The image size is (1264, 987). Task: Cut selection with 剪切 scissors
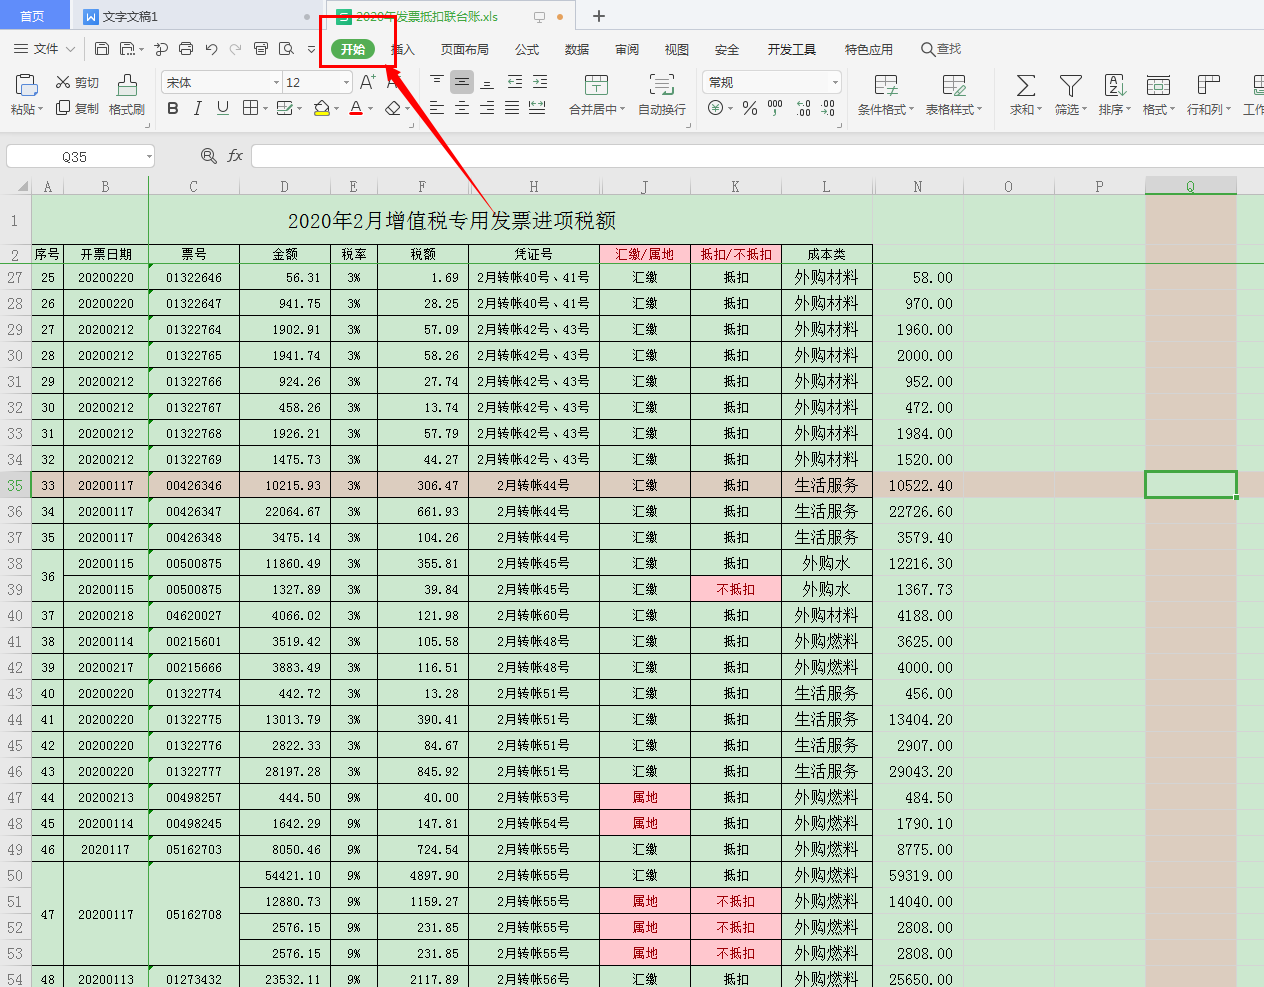point(77,82)
